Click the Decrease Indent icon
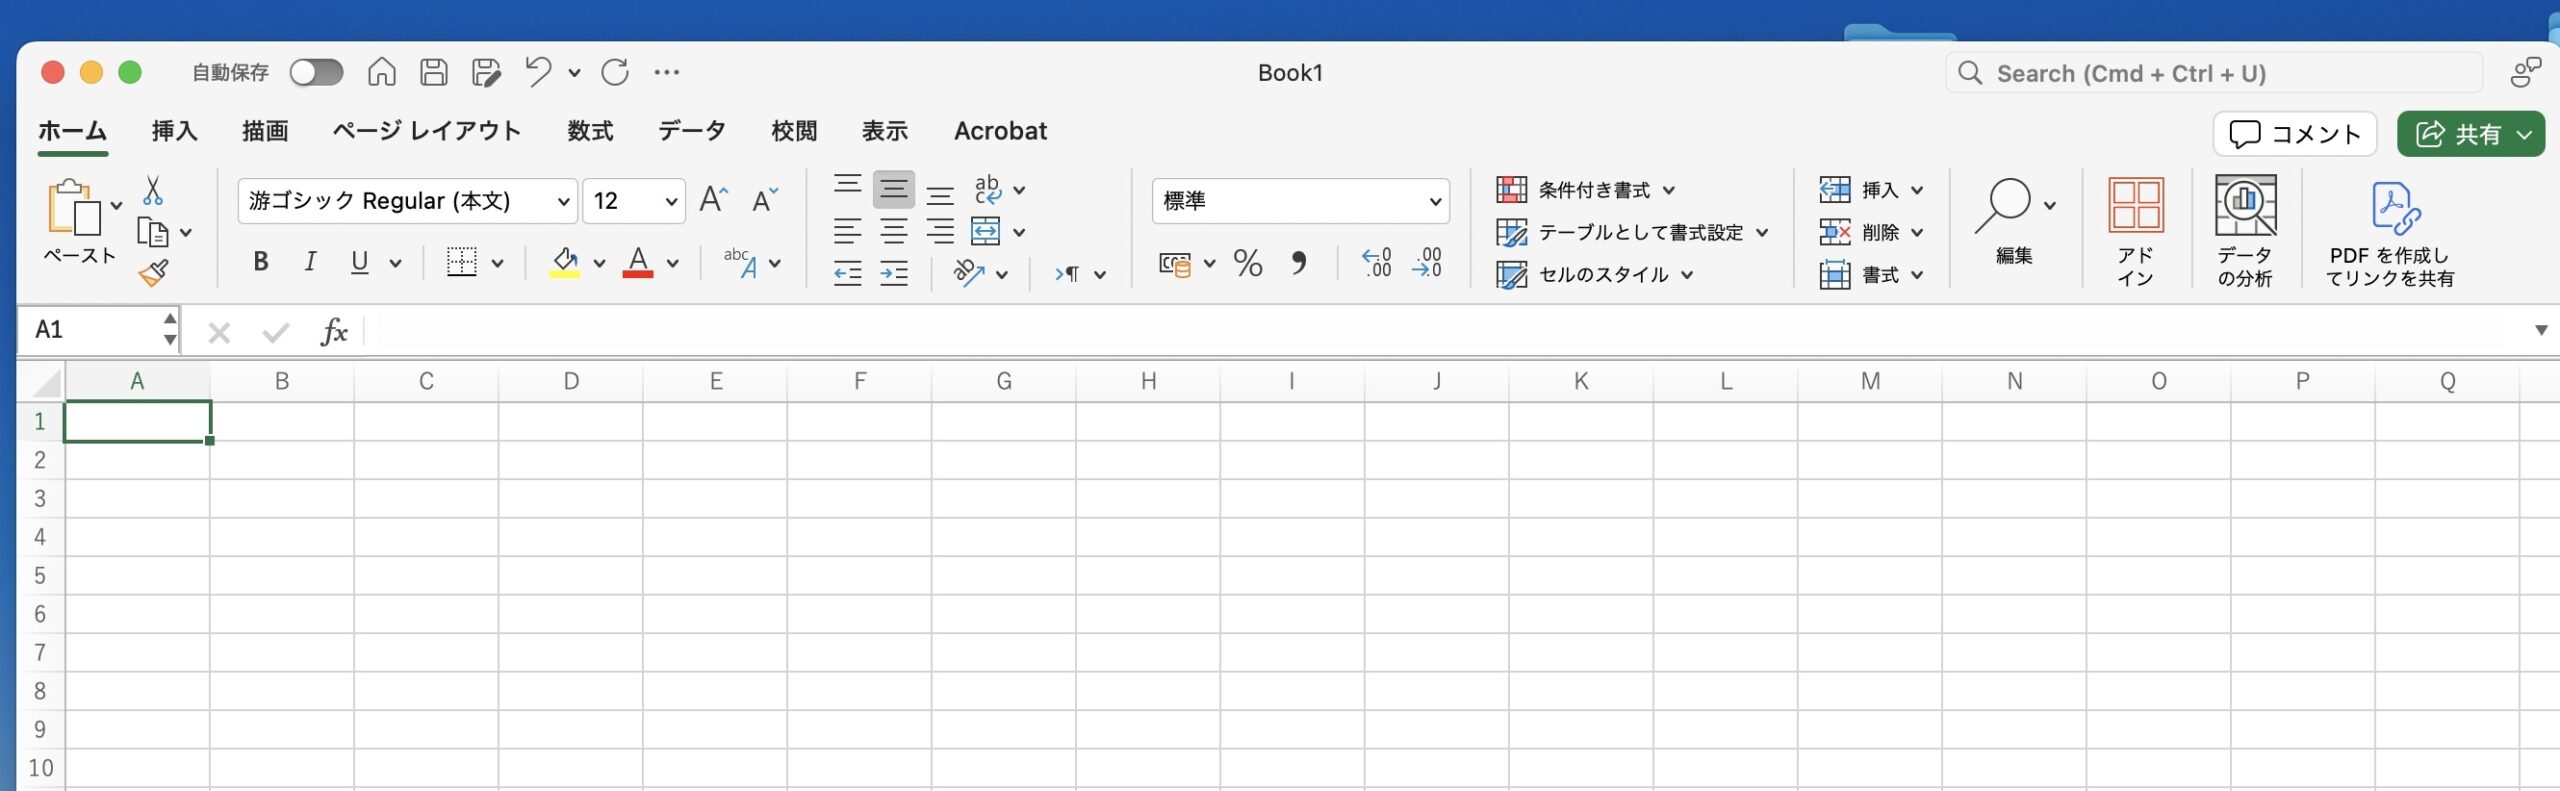Image resolution: width=2560 pixels, height=791 pixels. 848,273
